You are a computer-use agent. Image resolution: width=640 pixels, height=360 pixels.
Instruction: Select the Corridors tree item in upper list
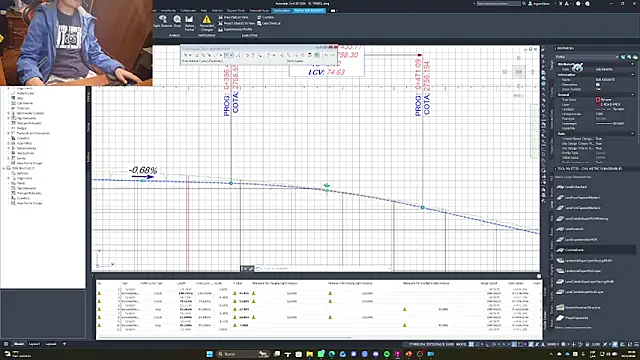click(x=23, y=138)
